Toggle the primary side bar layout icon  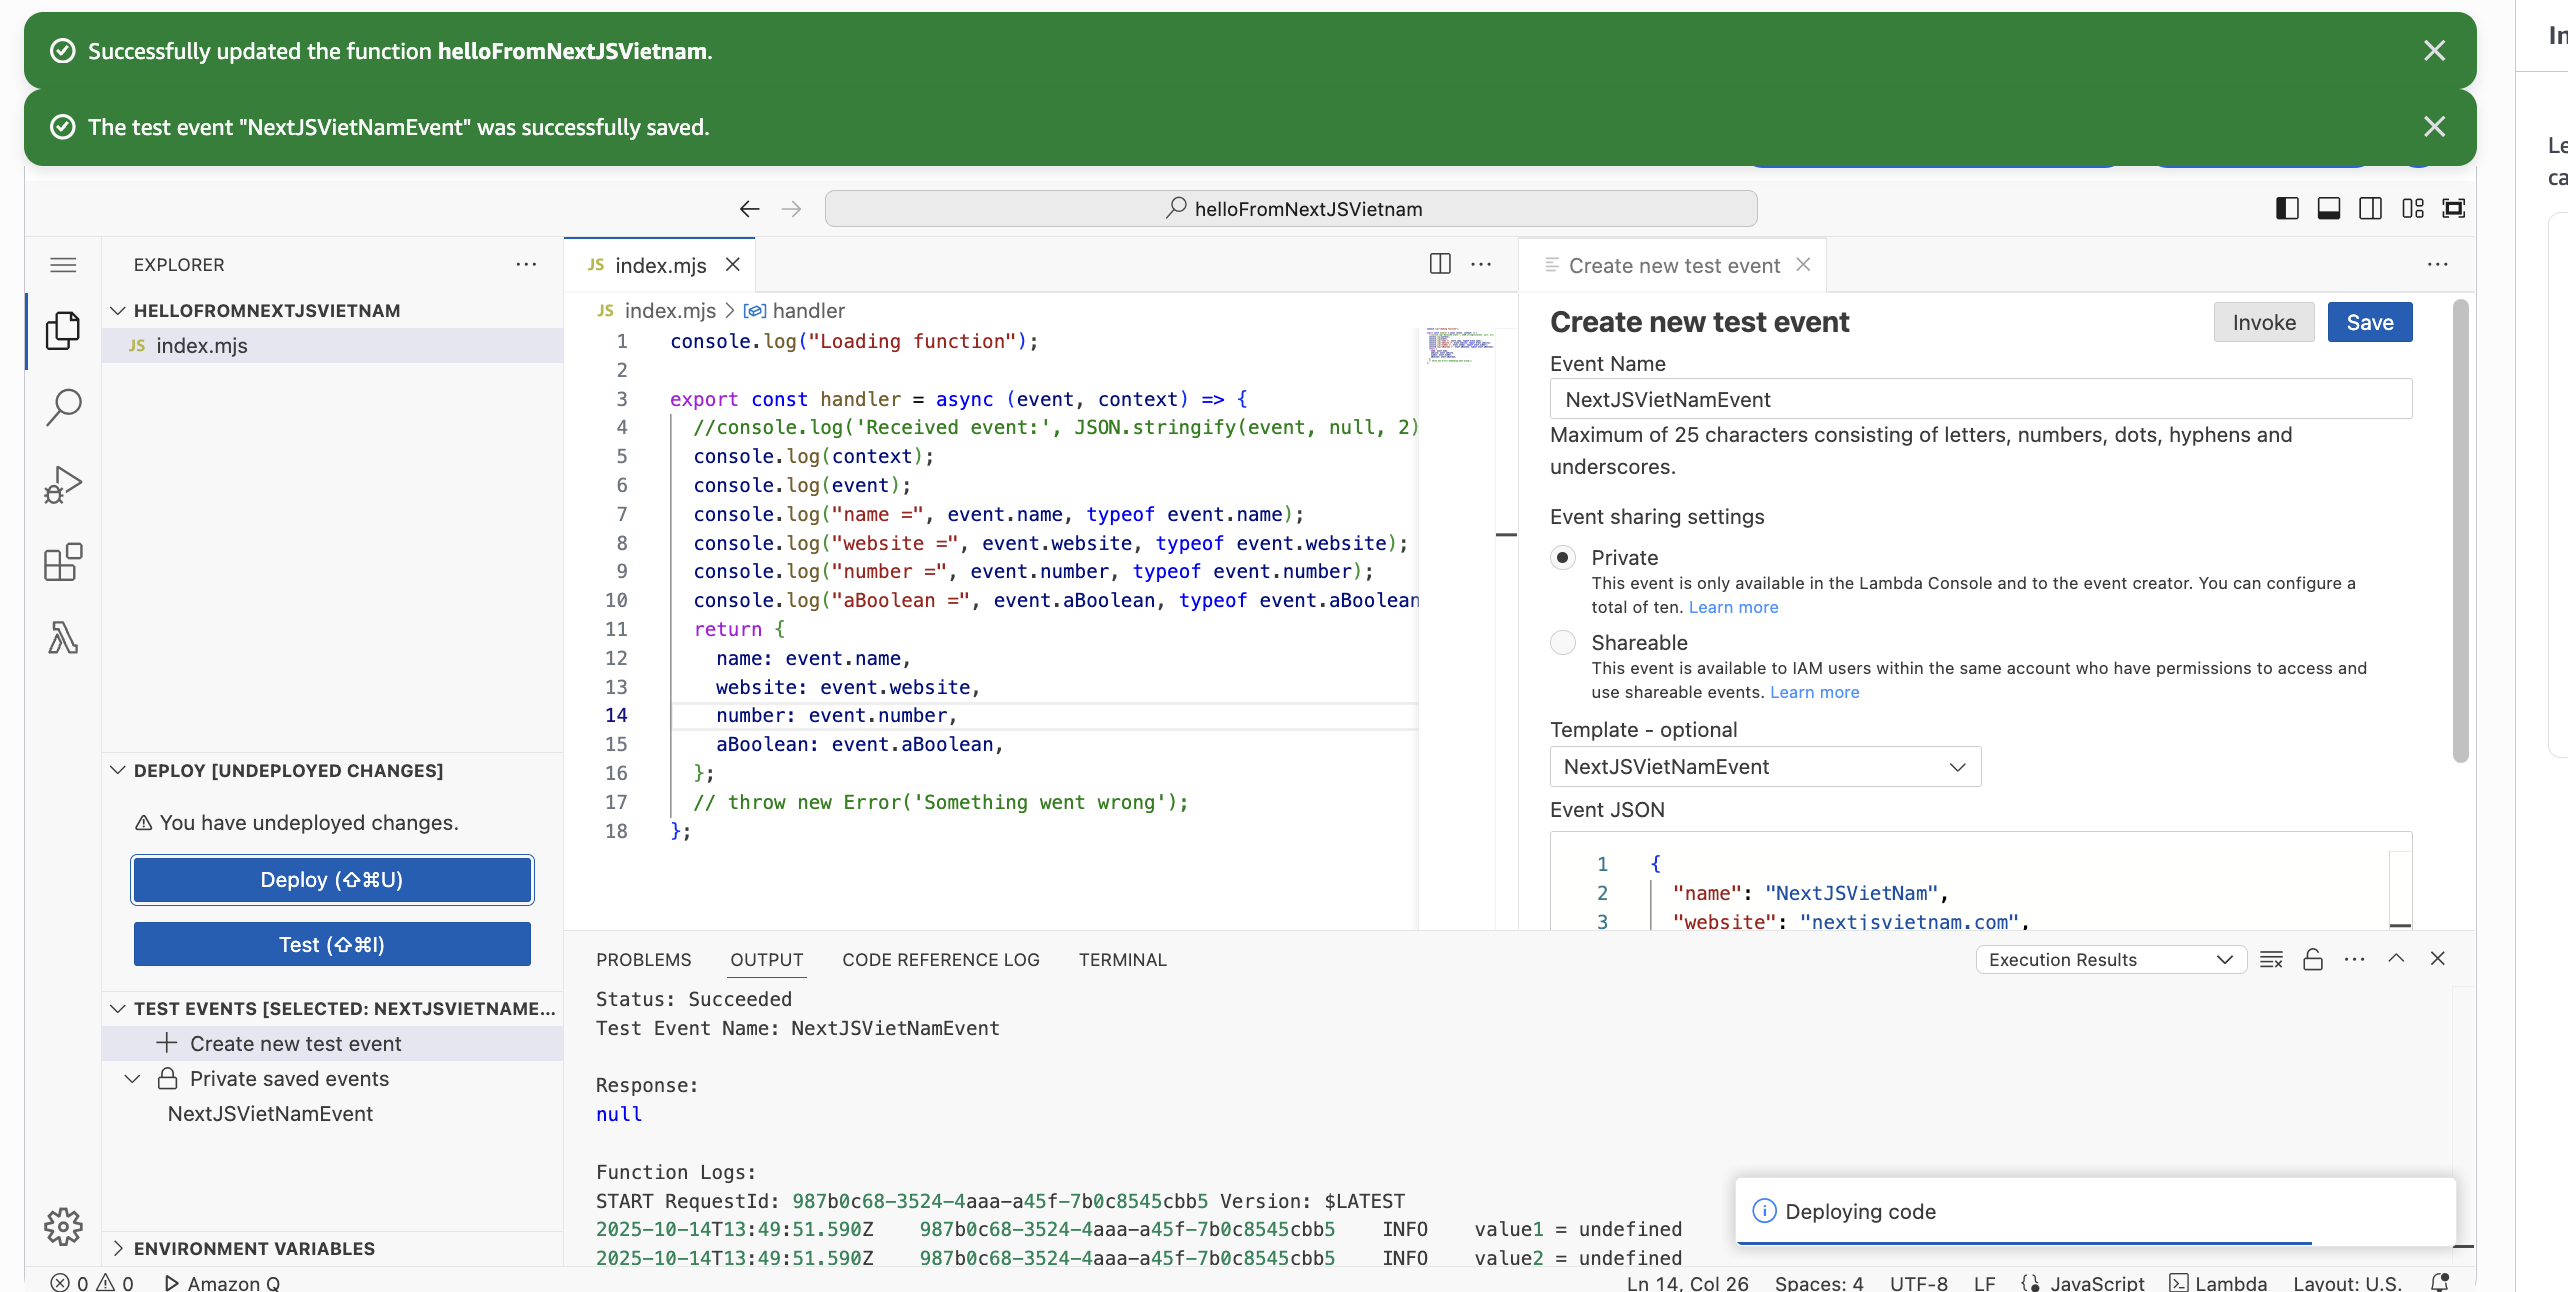(2286, 208)
